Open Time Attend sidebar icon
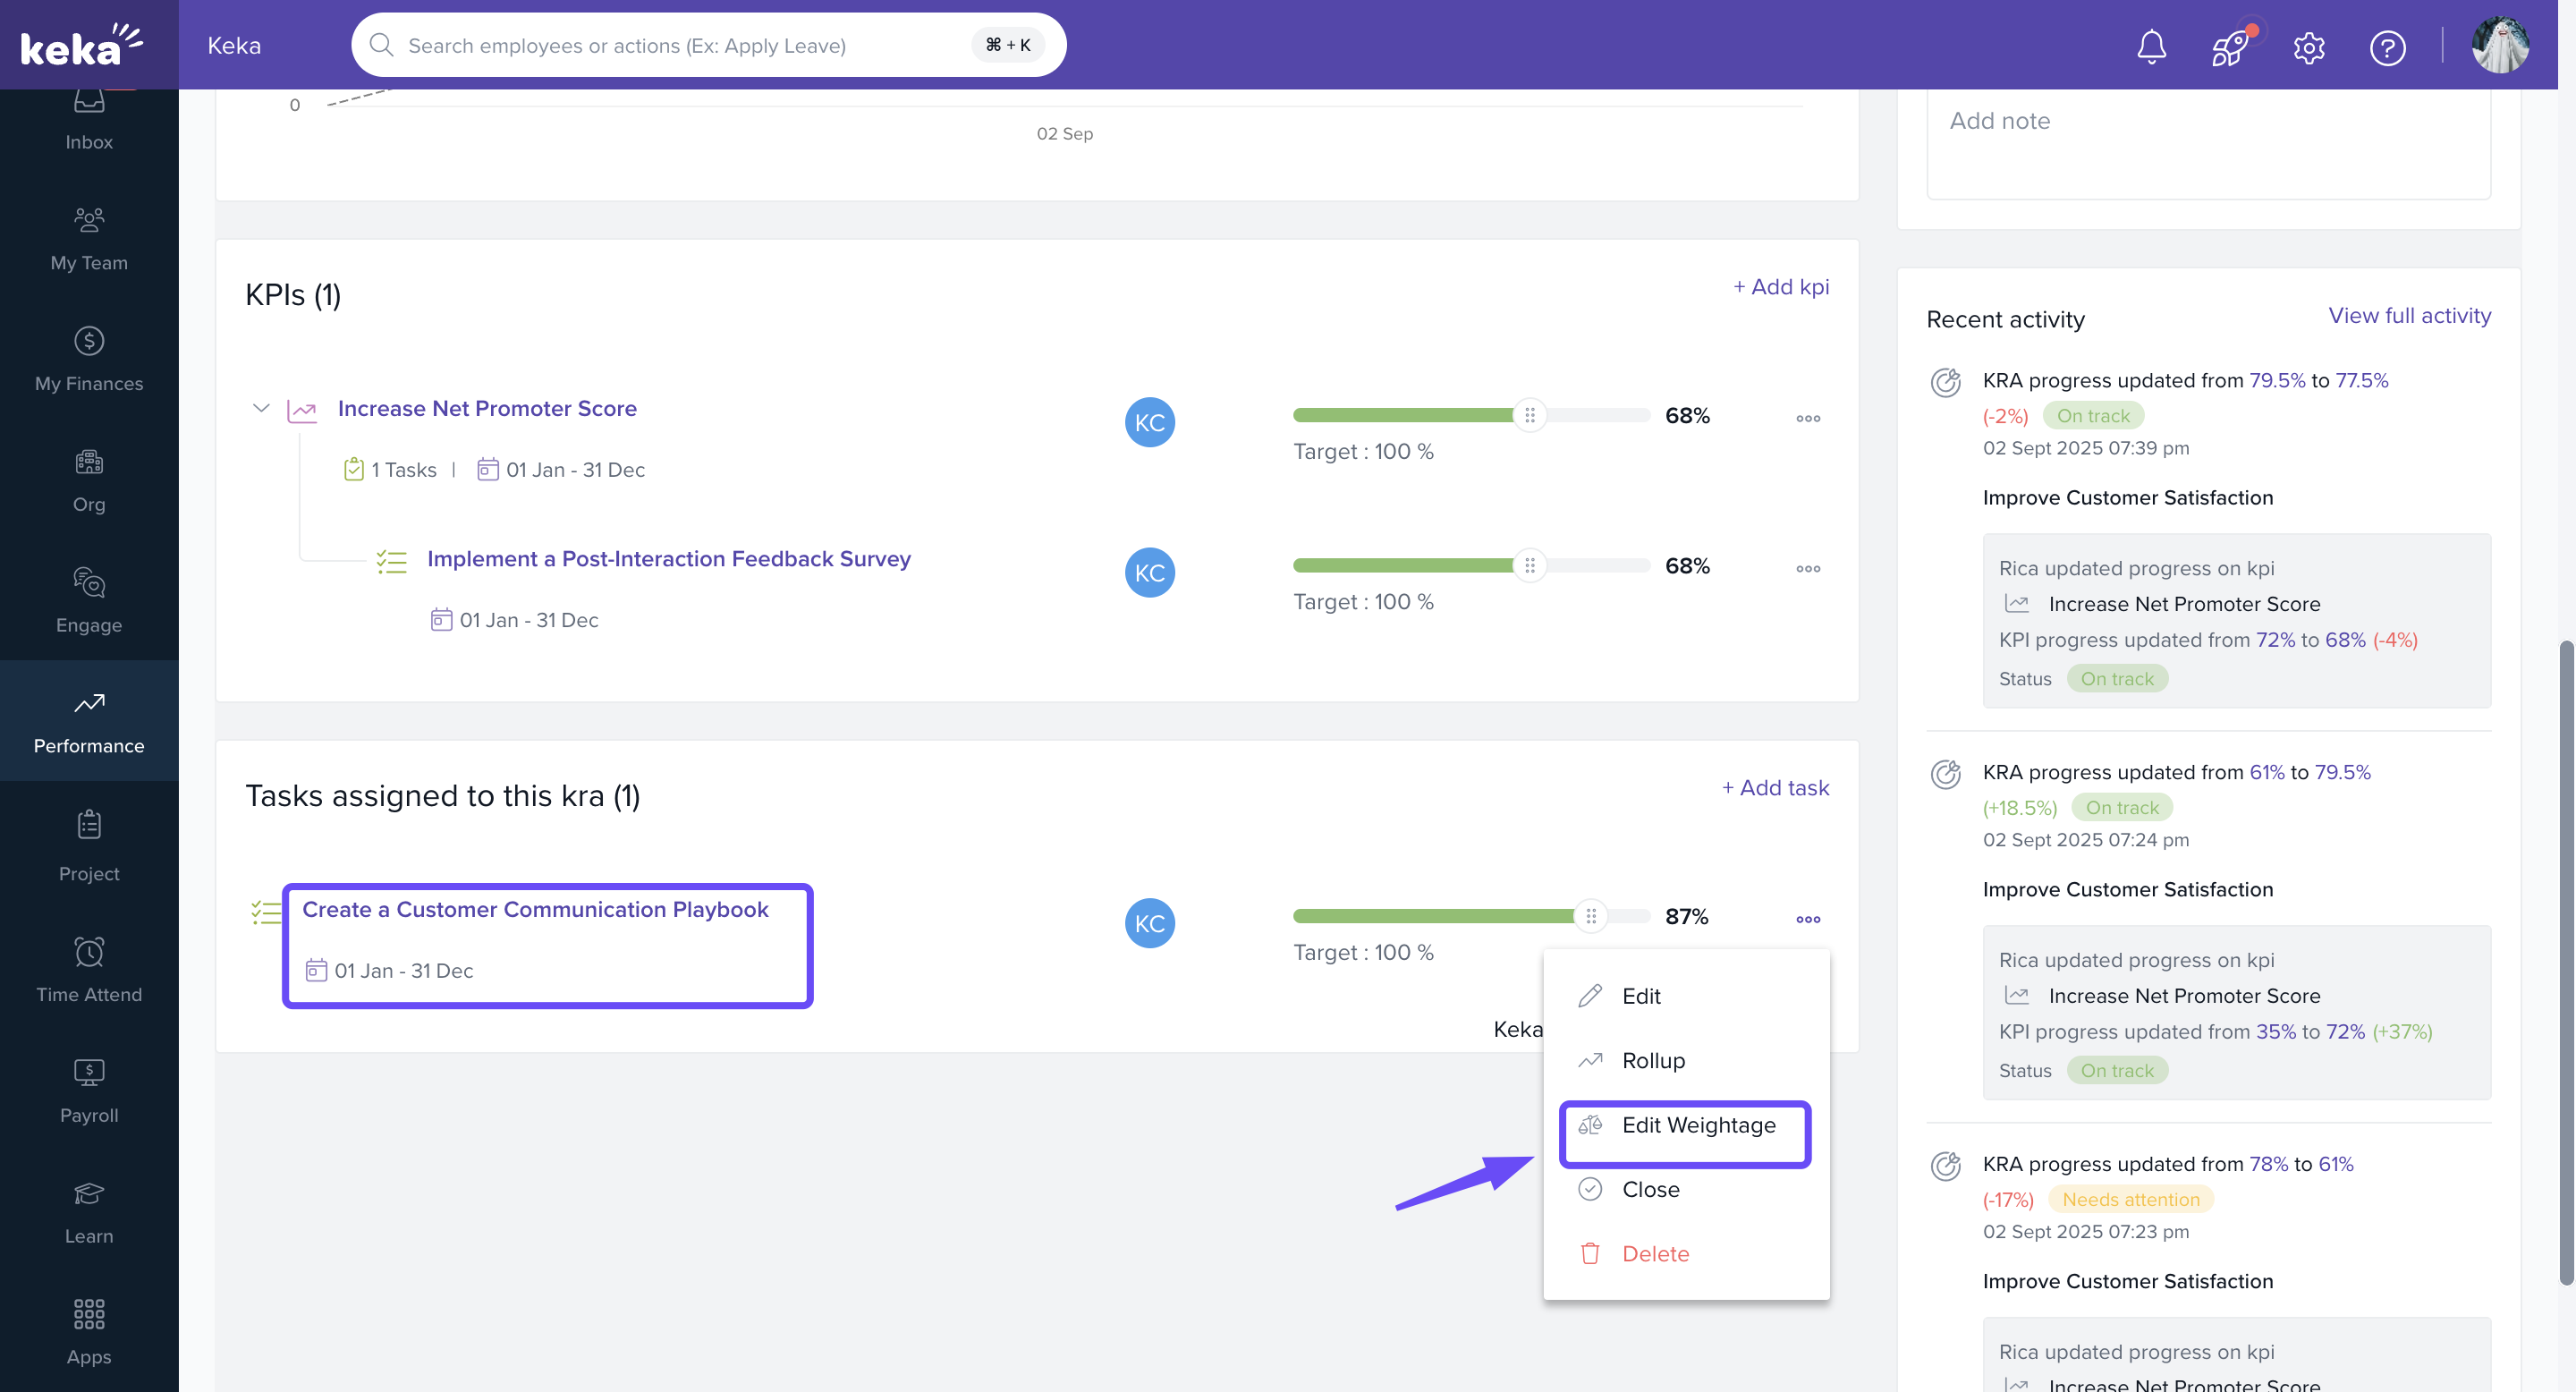The image size is (2576, 1392). pos(89,969)
